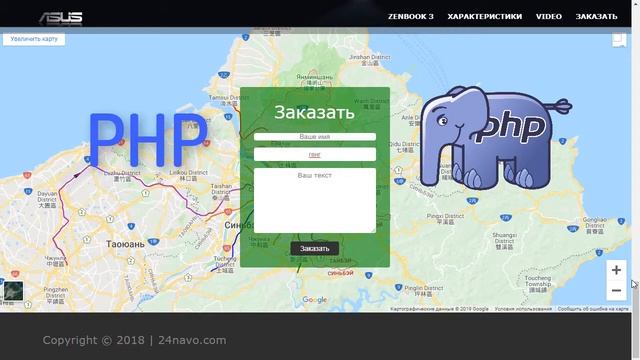The width and height of the screenshot is (640, 360).
Task: Click the Tucheng District map label
Action: [225, 264]
